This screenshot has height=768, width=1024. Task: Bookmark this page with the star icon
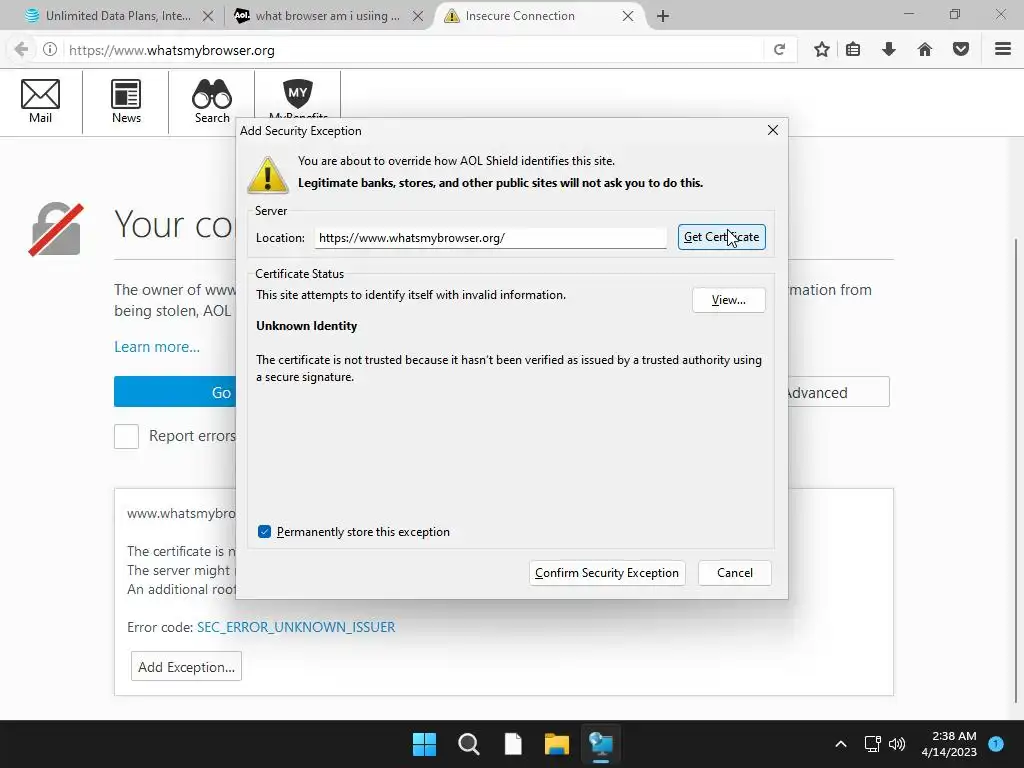[x=822, y=50]
